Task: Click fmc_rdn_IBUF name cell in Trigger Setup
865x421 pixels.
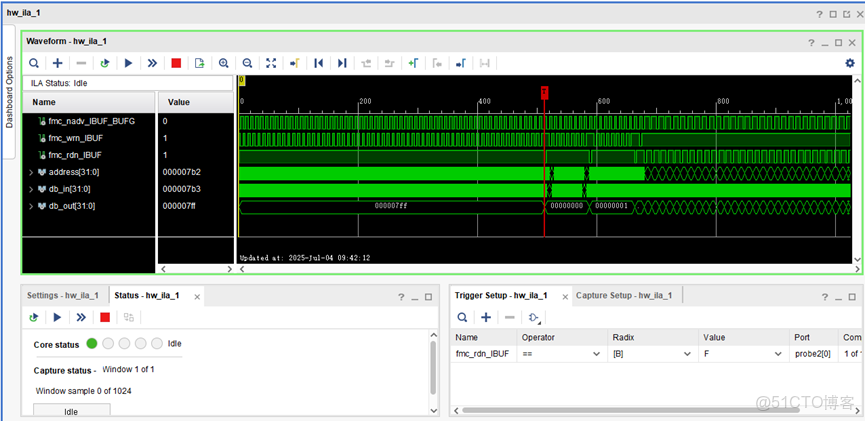Action: tap(483, 354)
